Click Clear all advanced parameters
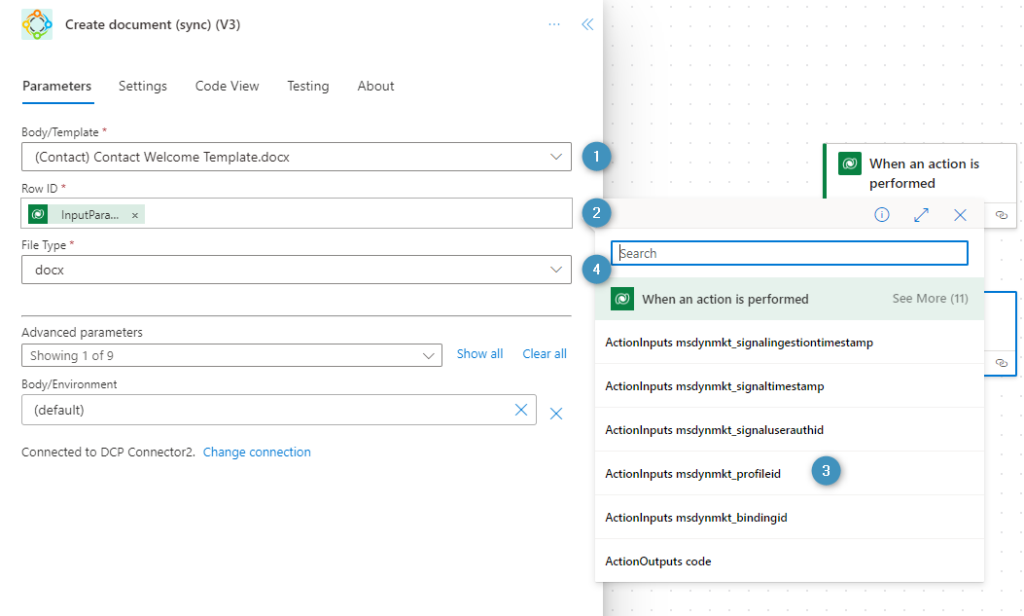The height and width of the screenshot is (616, 1024). coord(545,353)
